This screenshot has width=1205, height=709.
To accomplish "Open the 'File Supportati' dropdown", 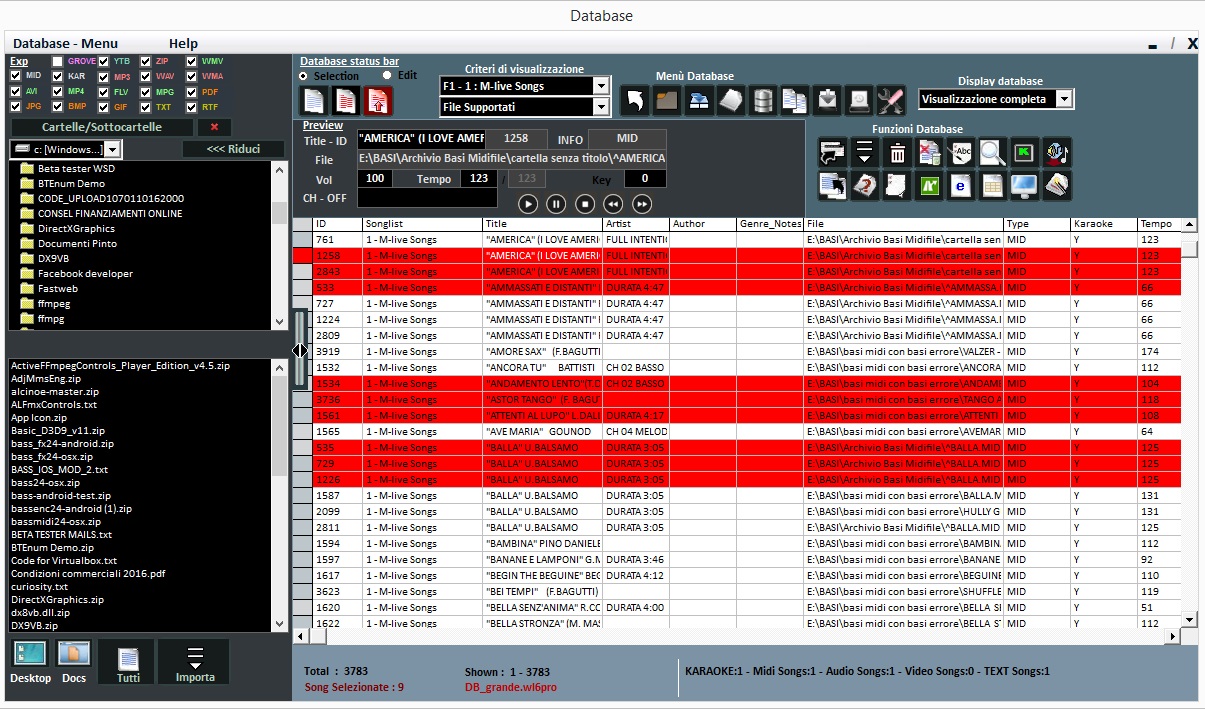I will [x=601, y=107].
